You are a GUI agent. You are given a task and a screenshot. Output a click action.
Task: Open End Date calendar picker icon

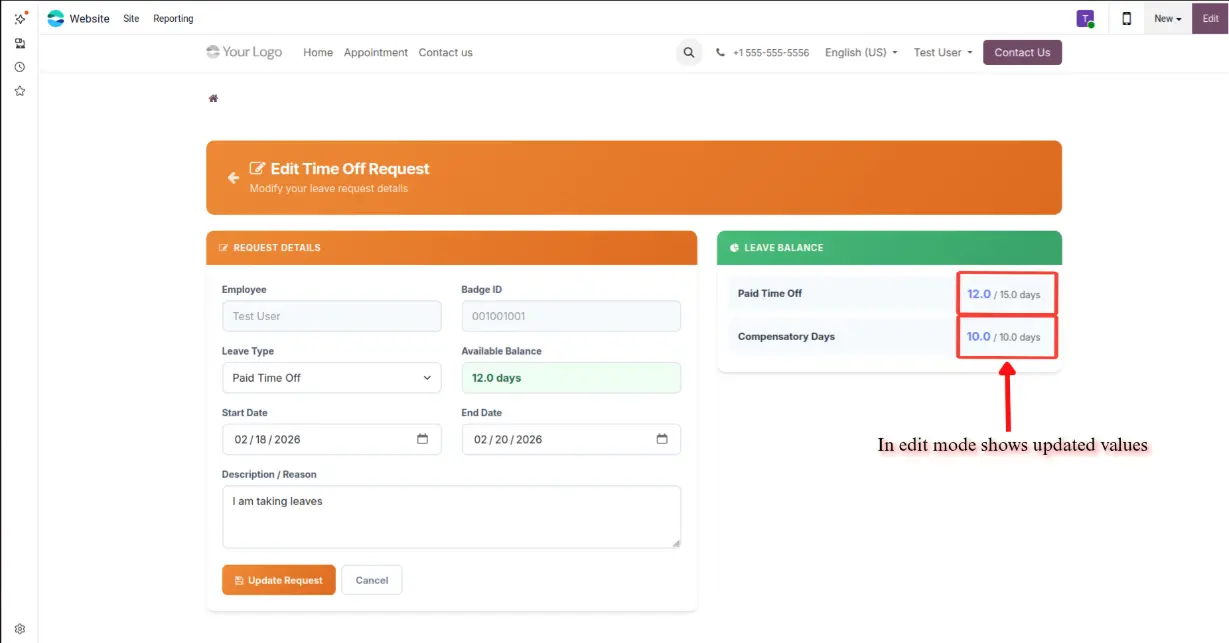coord(662,439)
